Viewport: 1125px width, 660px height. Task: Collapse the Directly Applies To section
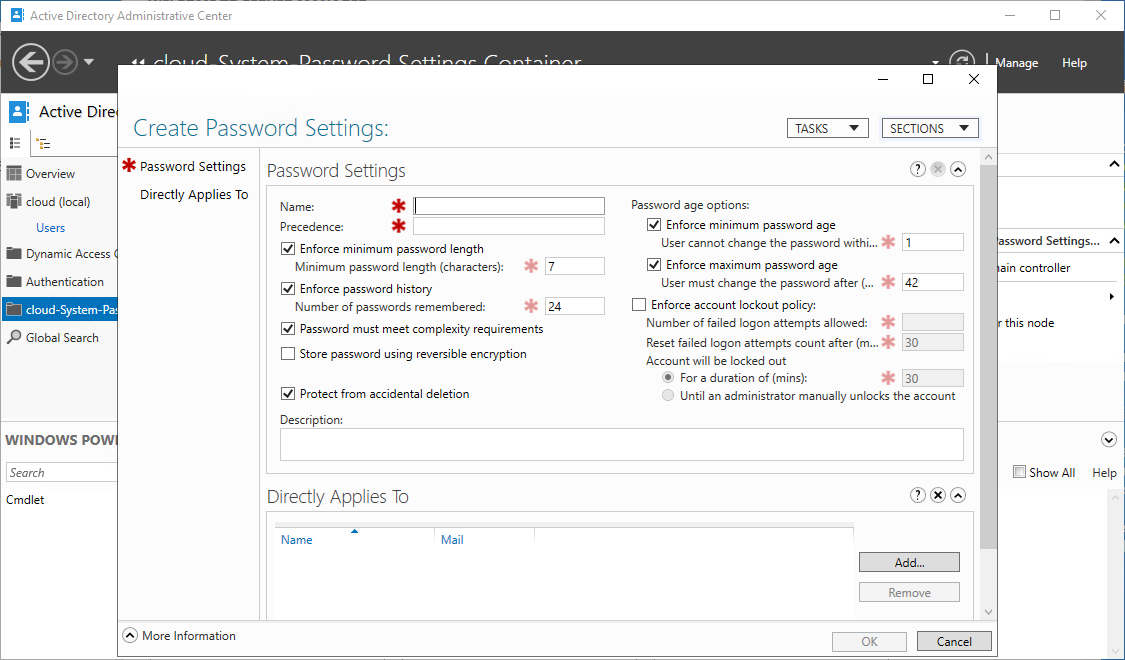(x=958, y=495)
